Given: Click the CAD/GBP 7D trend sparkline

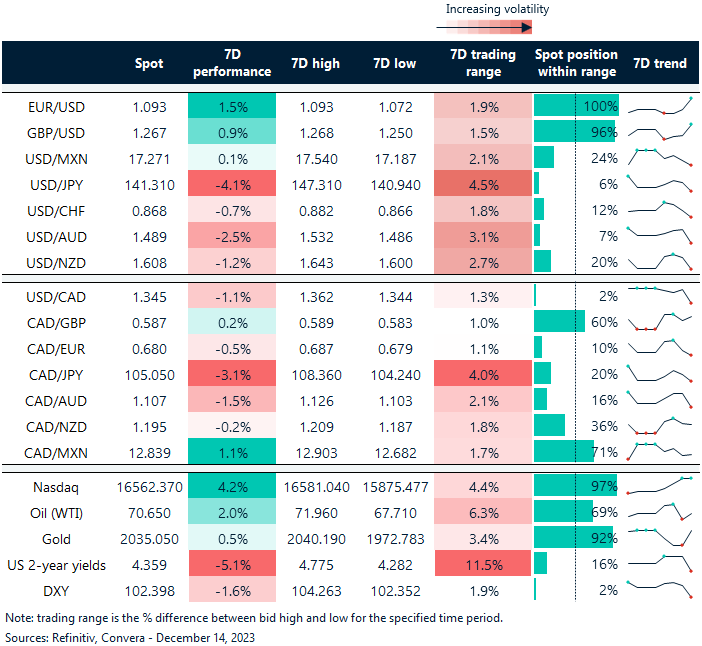Looking at the screenshot, I should pos(659,322).
